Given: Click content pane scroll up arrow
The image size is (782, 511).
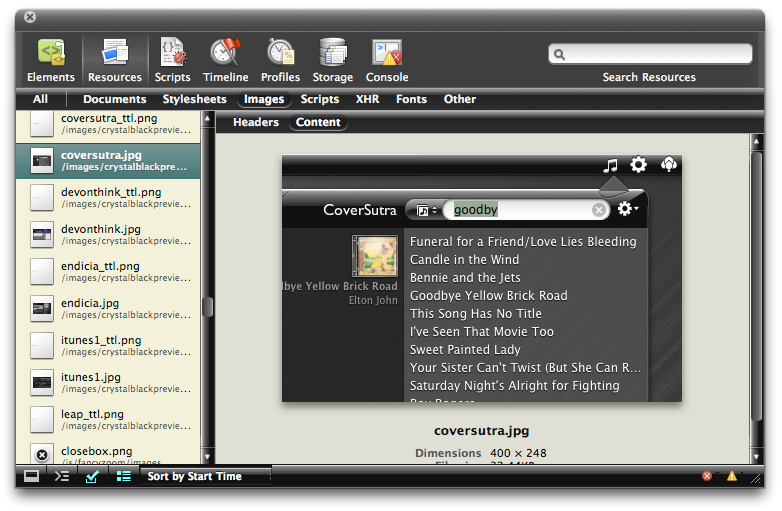Looking at the screenshot, I should click(756, 142).
